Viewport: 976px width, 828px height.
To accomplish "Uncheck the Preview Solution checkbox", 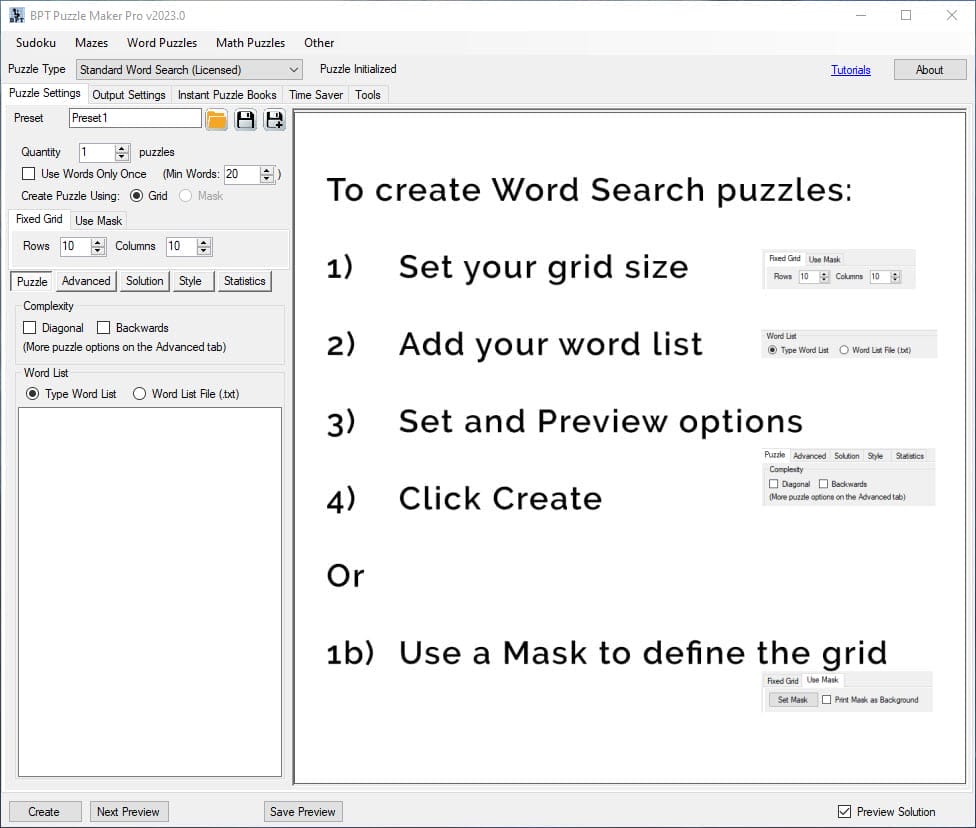I will coord(844,812).
